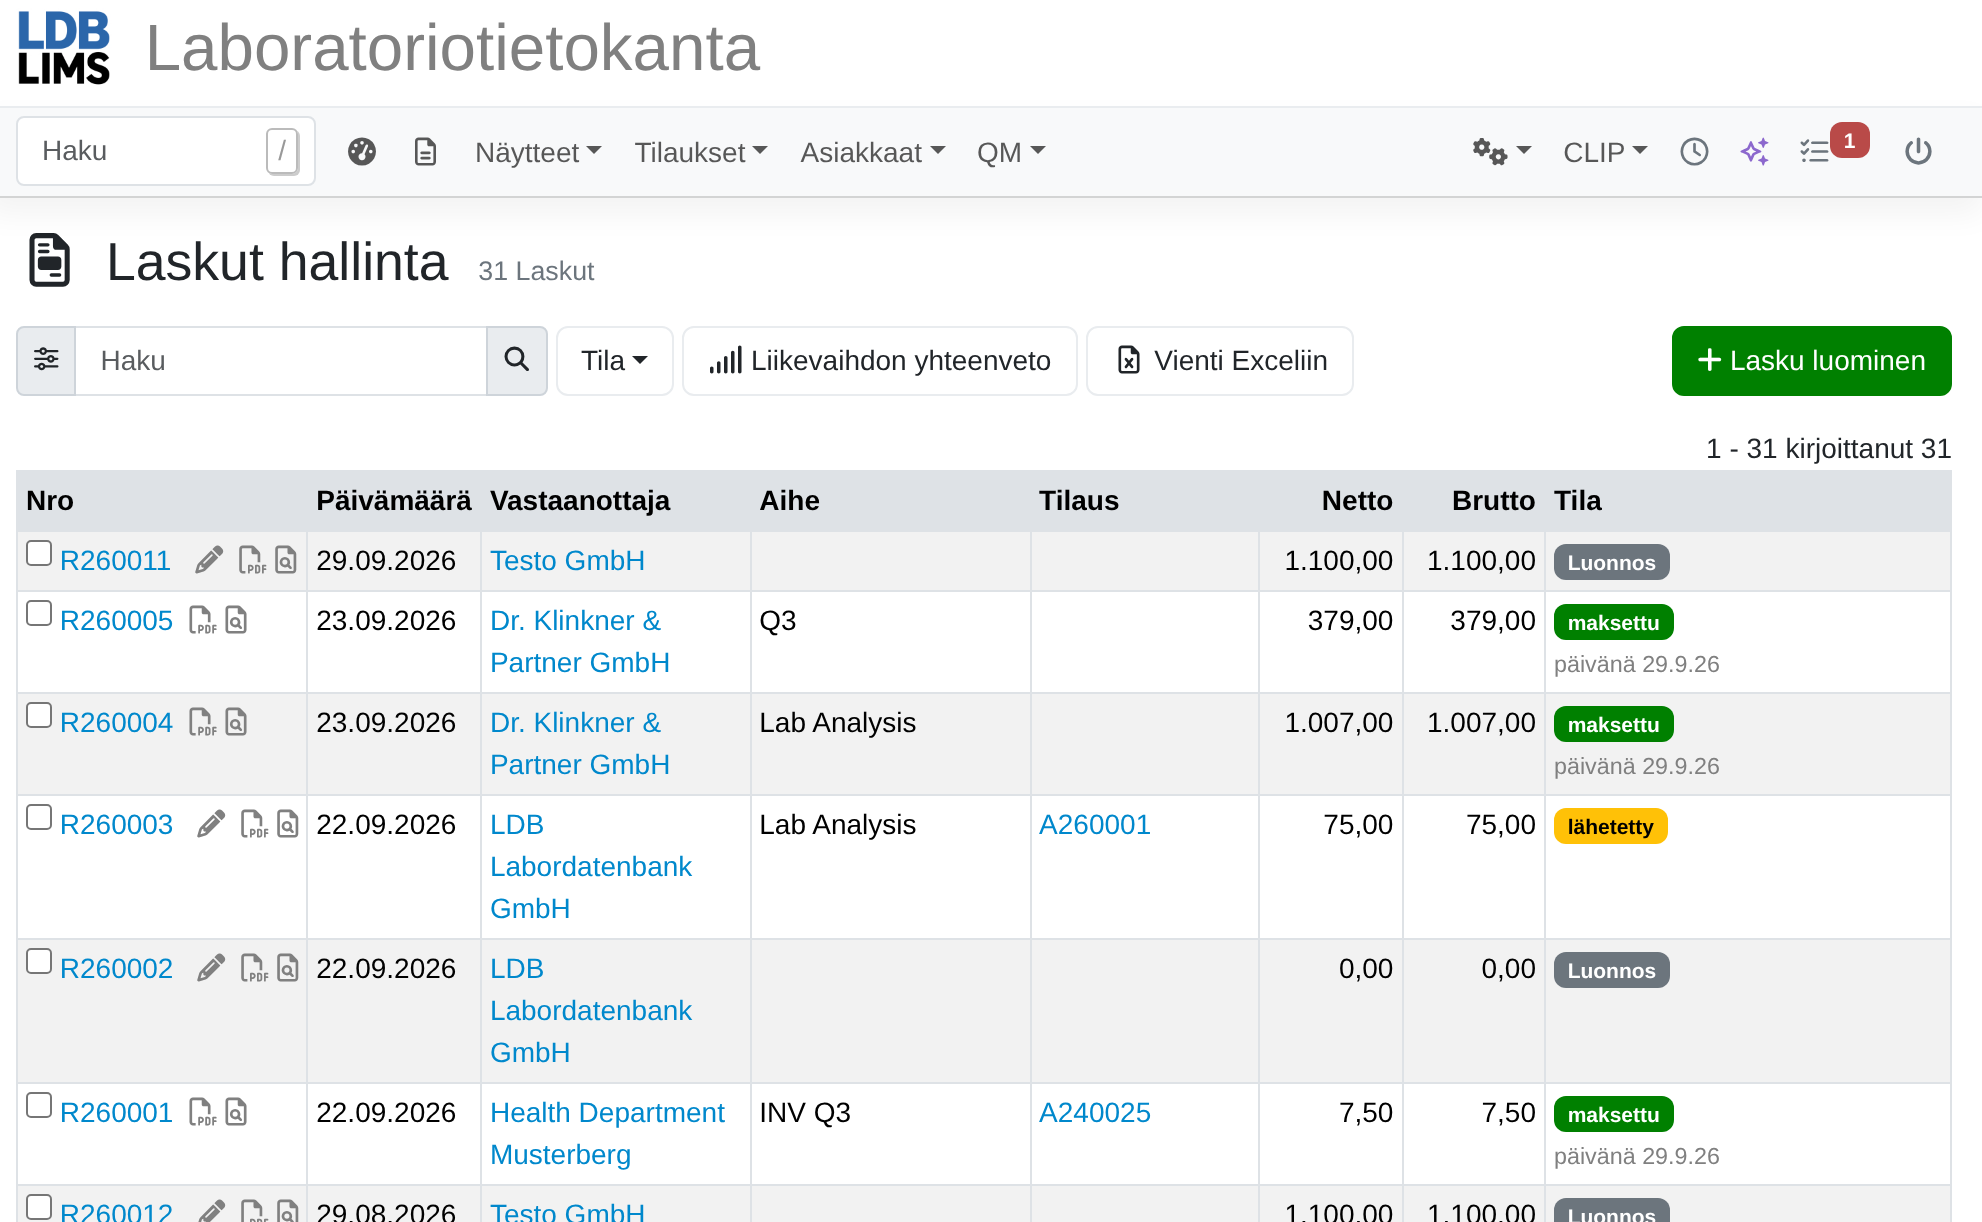This screenshot has height=1222, width=1982.
Task: Check the box for invoice R260003
Action: pyautogui.click(x=39, y=817)
